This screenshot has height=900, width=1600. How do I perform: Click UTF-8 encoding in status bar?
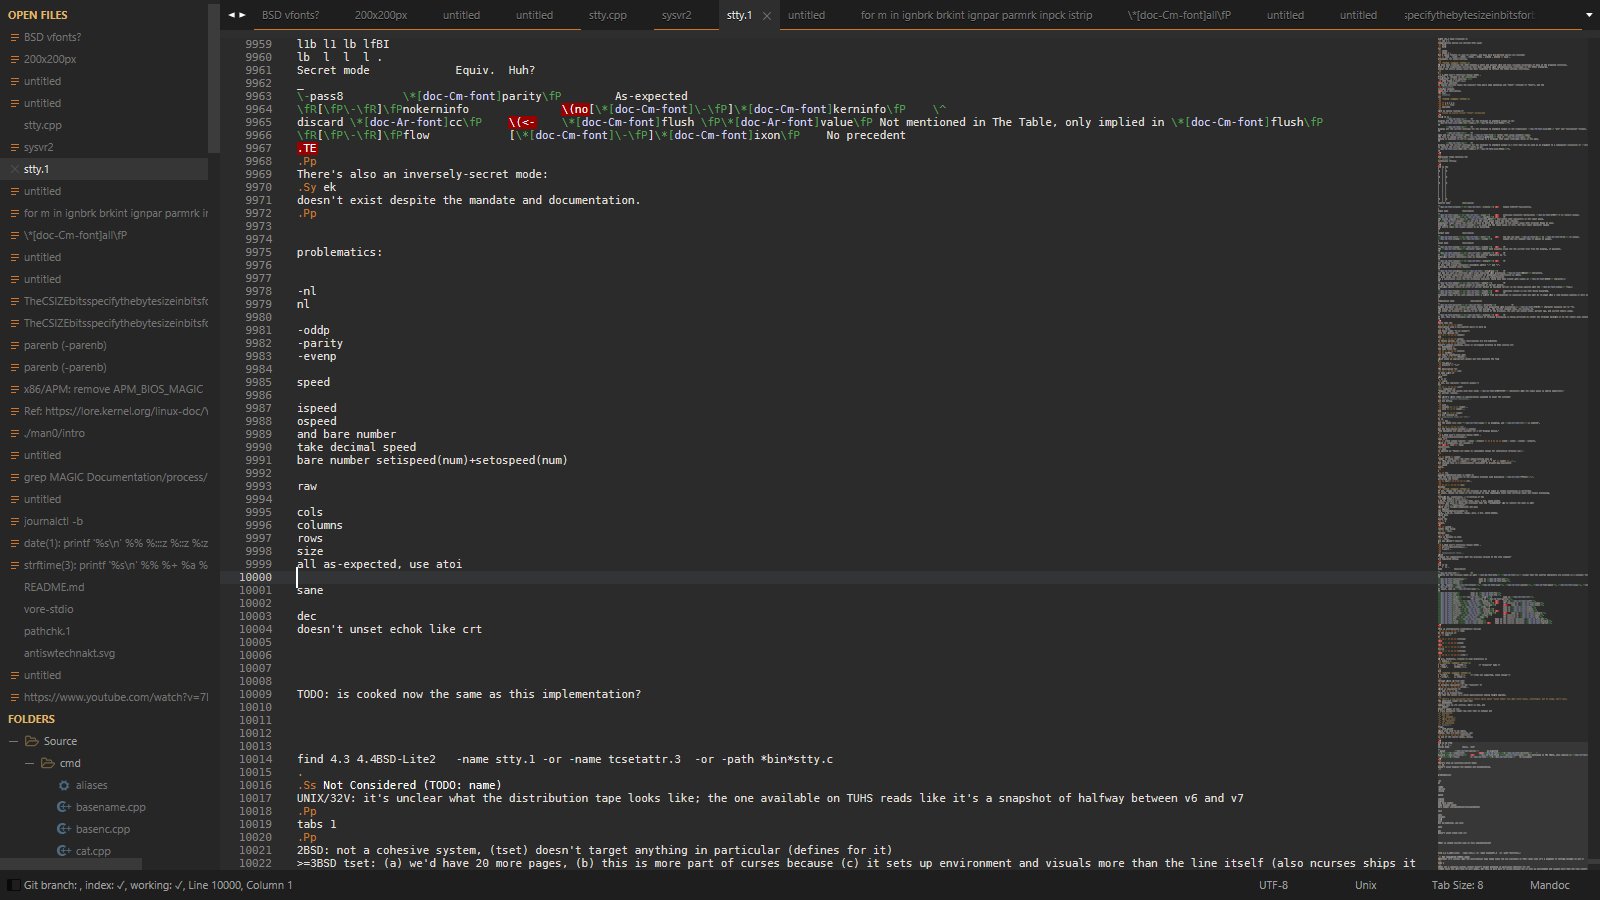tap(1273, 885)
